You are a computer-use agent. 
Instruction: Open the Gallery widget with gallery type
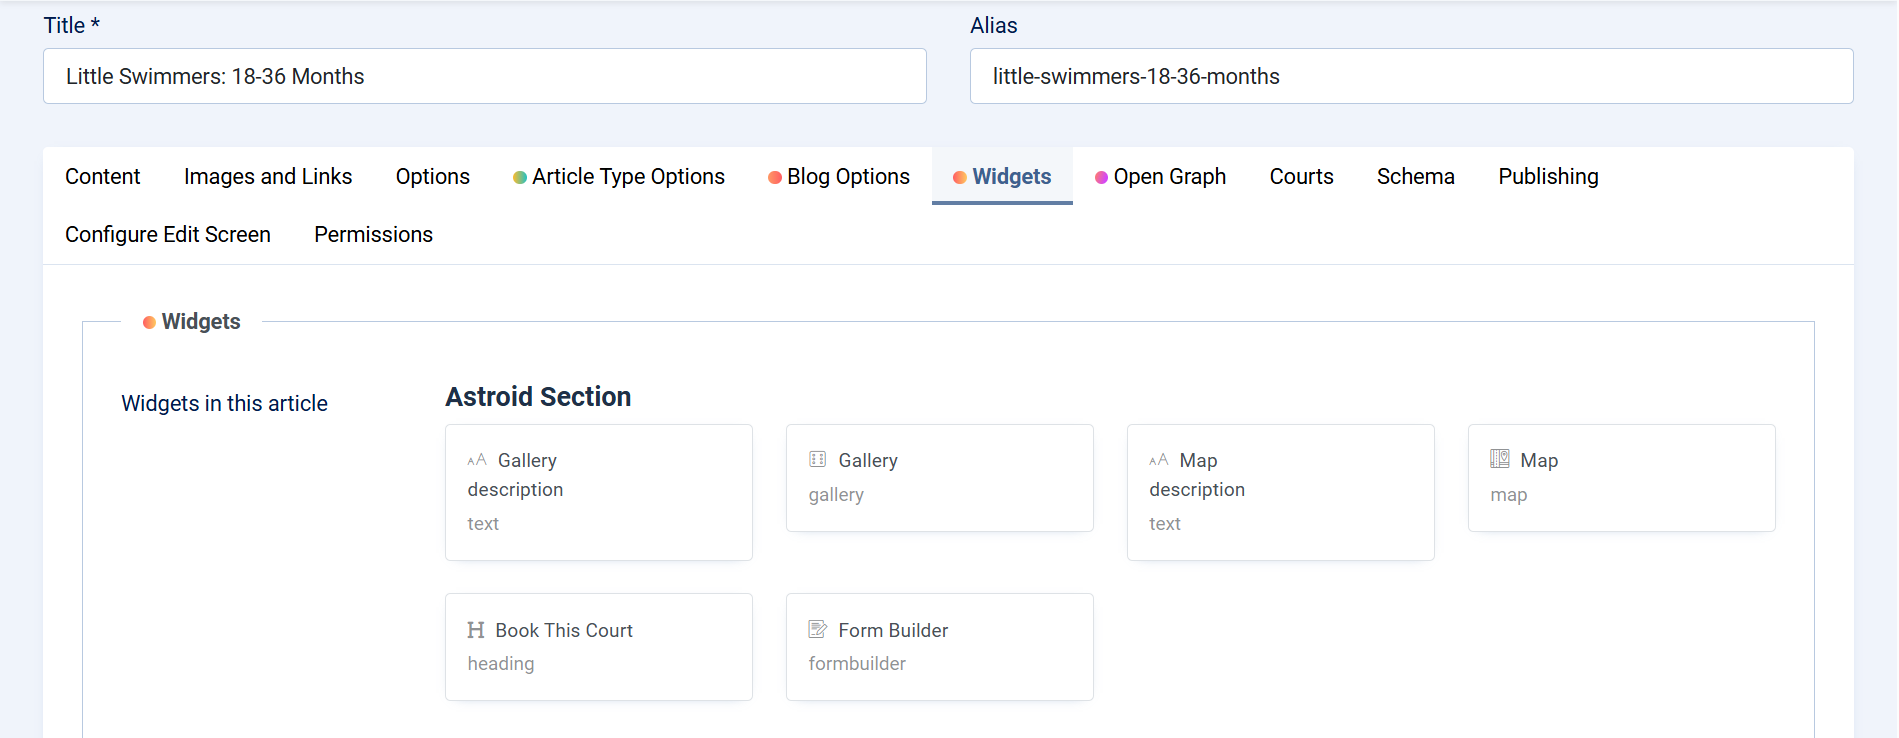[940, 478]
